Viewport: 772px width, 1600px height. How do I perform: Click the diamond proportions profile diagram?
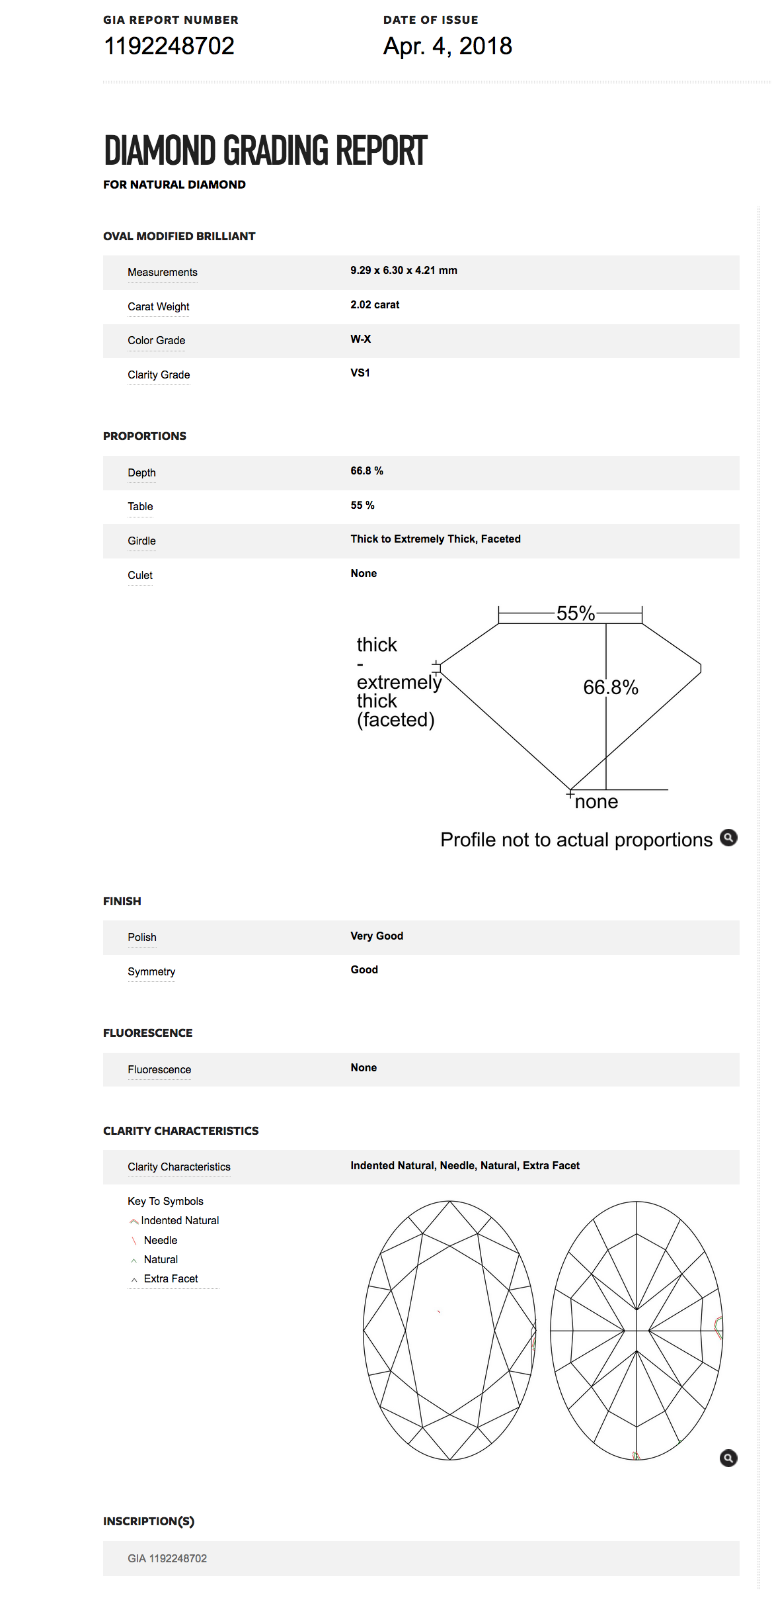pos(530,705)
